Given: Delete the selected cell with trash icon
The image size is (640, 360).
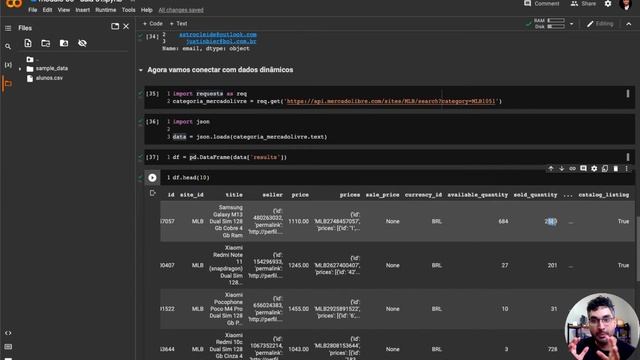Looking at the screenshot, I should [x=616, y=169].
